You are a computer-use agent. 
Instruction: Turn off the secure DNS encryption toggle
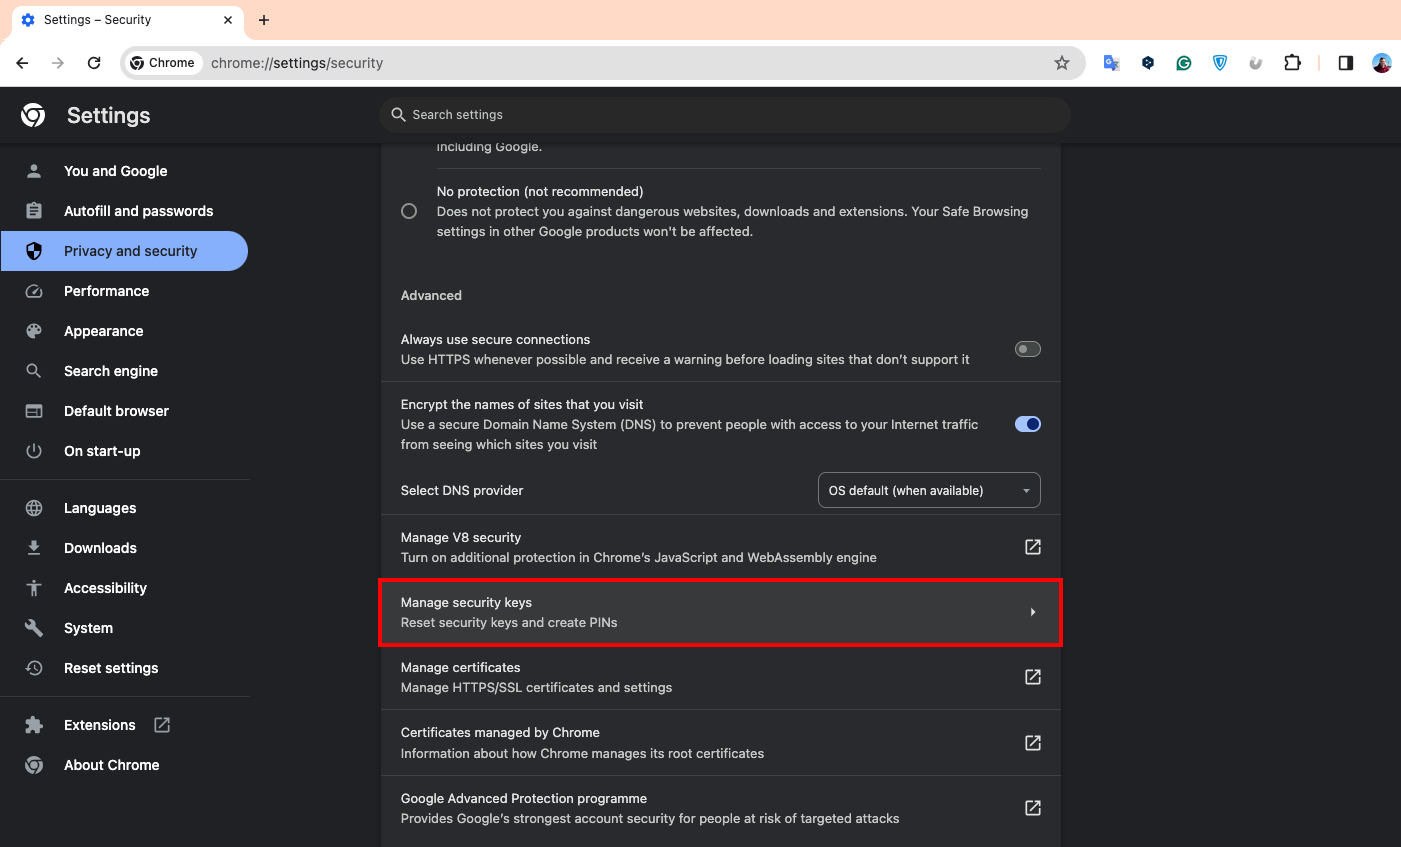click(x=1027, y=424)
